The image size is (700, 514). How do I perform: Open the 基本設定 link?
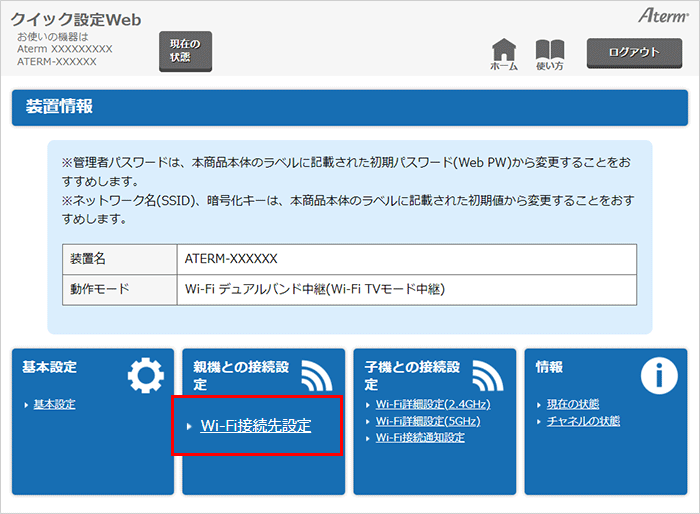point(54,404)
